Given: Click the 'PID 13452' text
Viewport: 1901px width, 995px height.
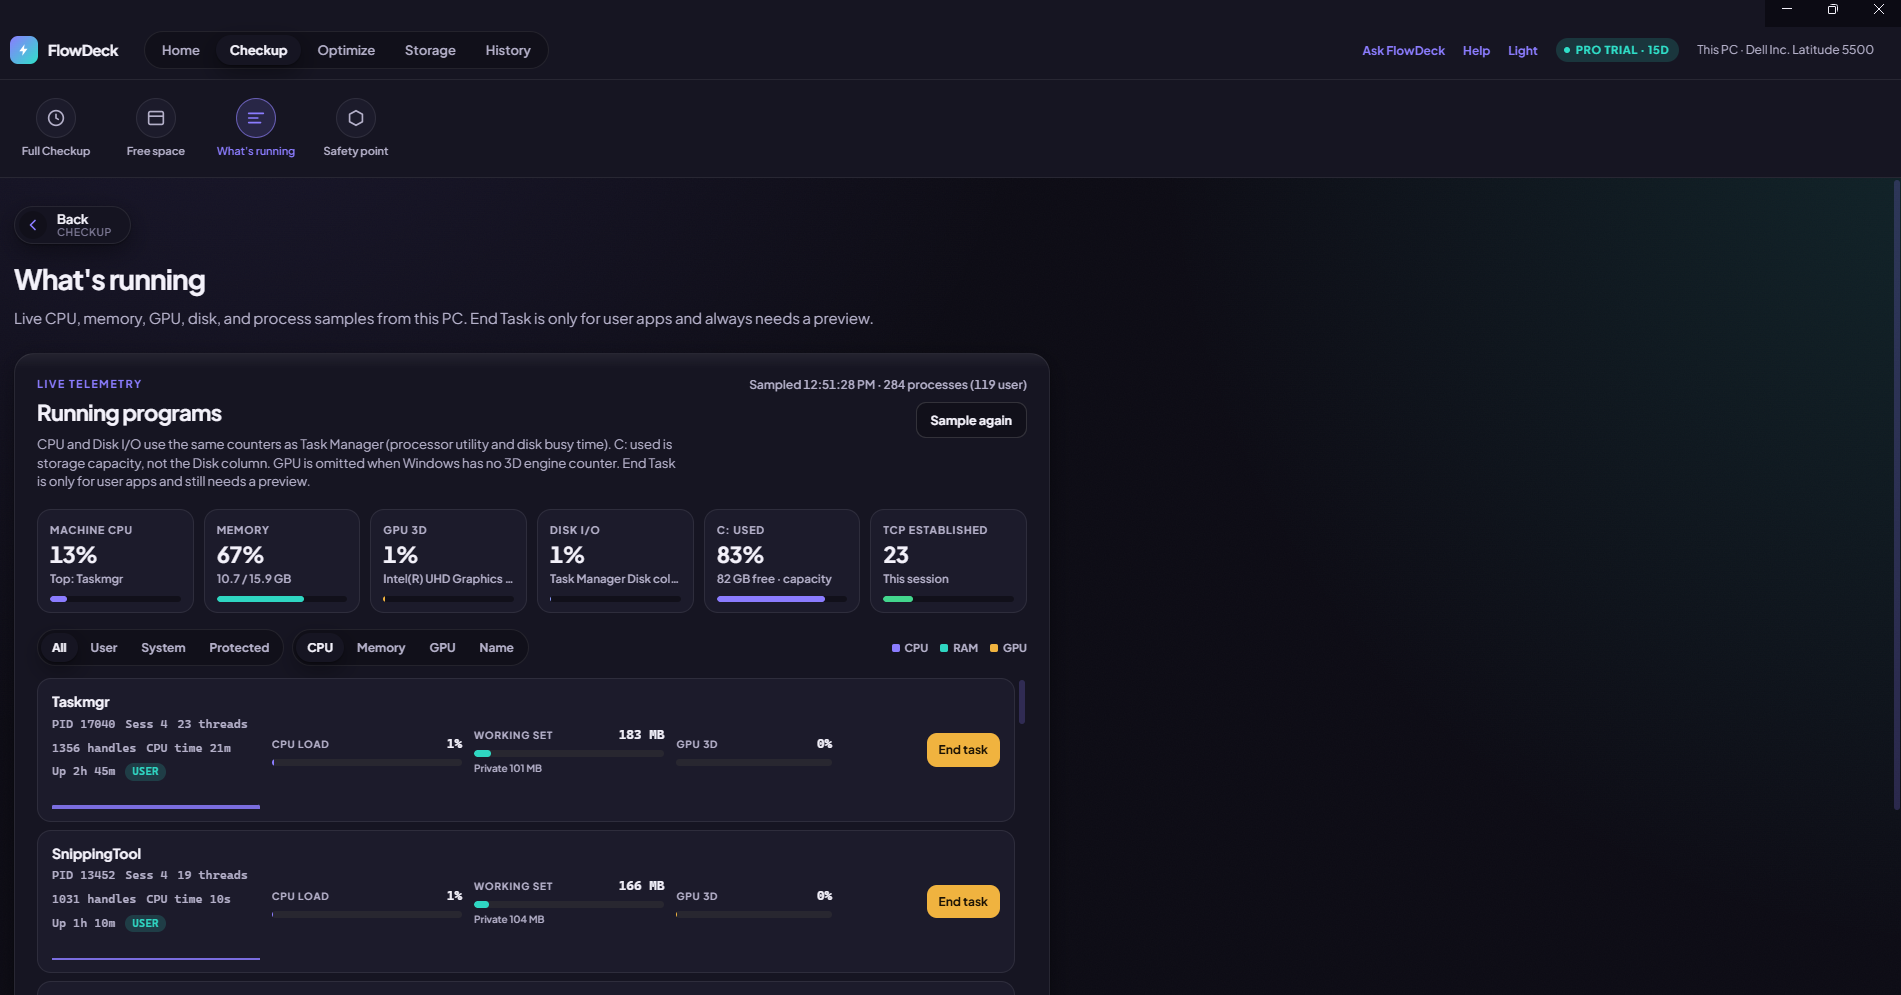Looking at the screenshot, I should pyautogui.click(x=84, y=875).
